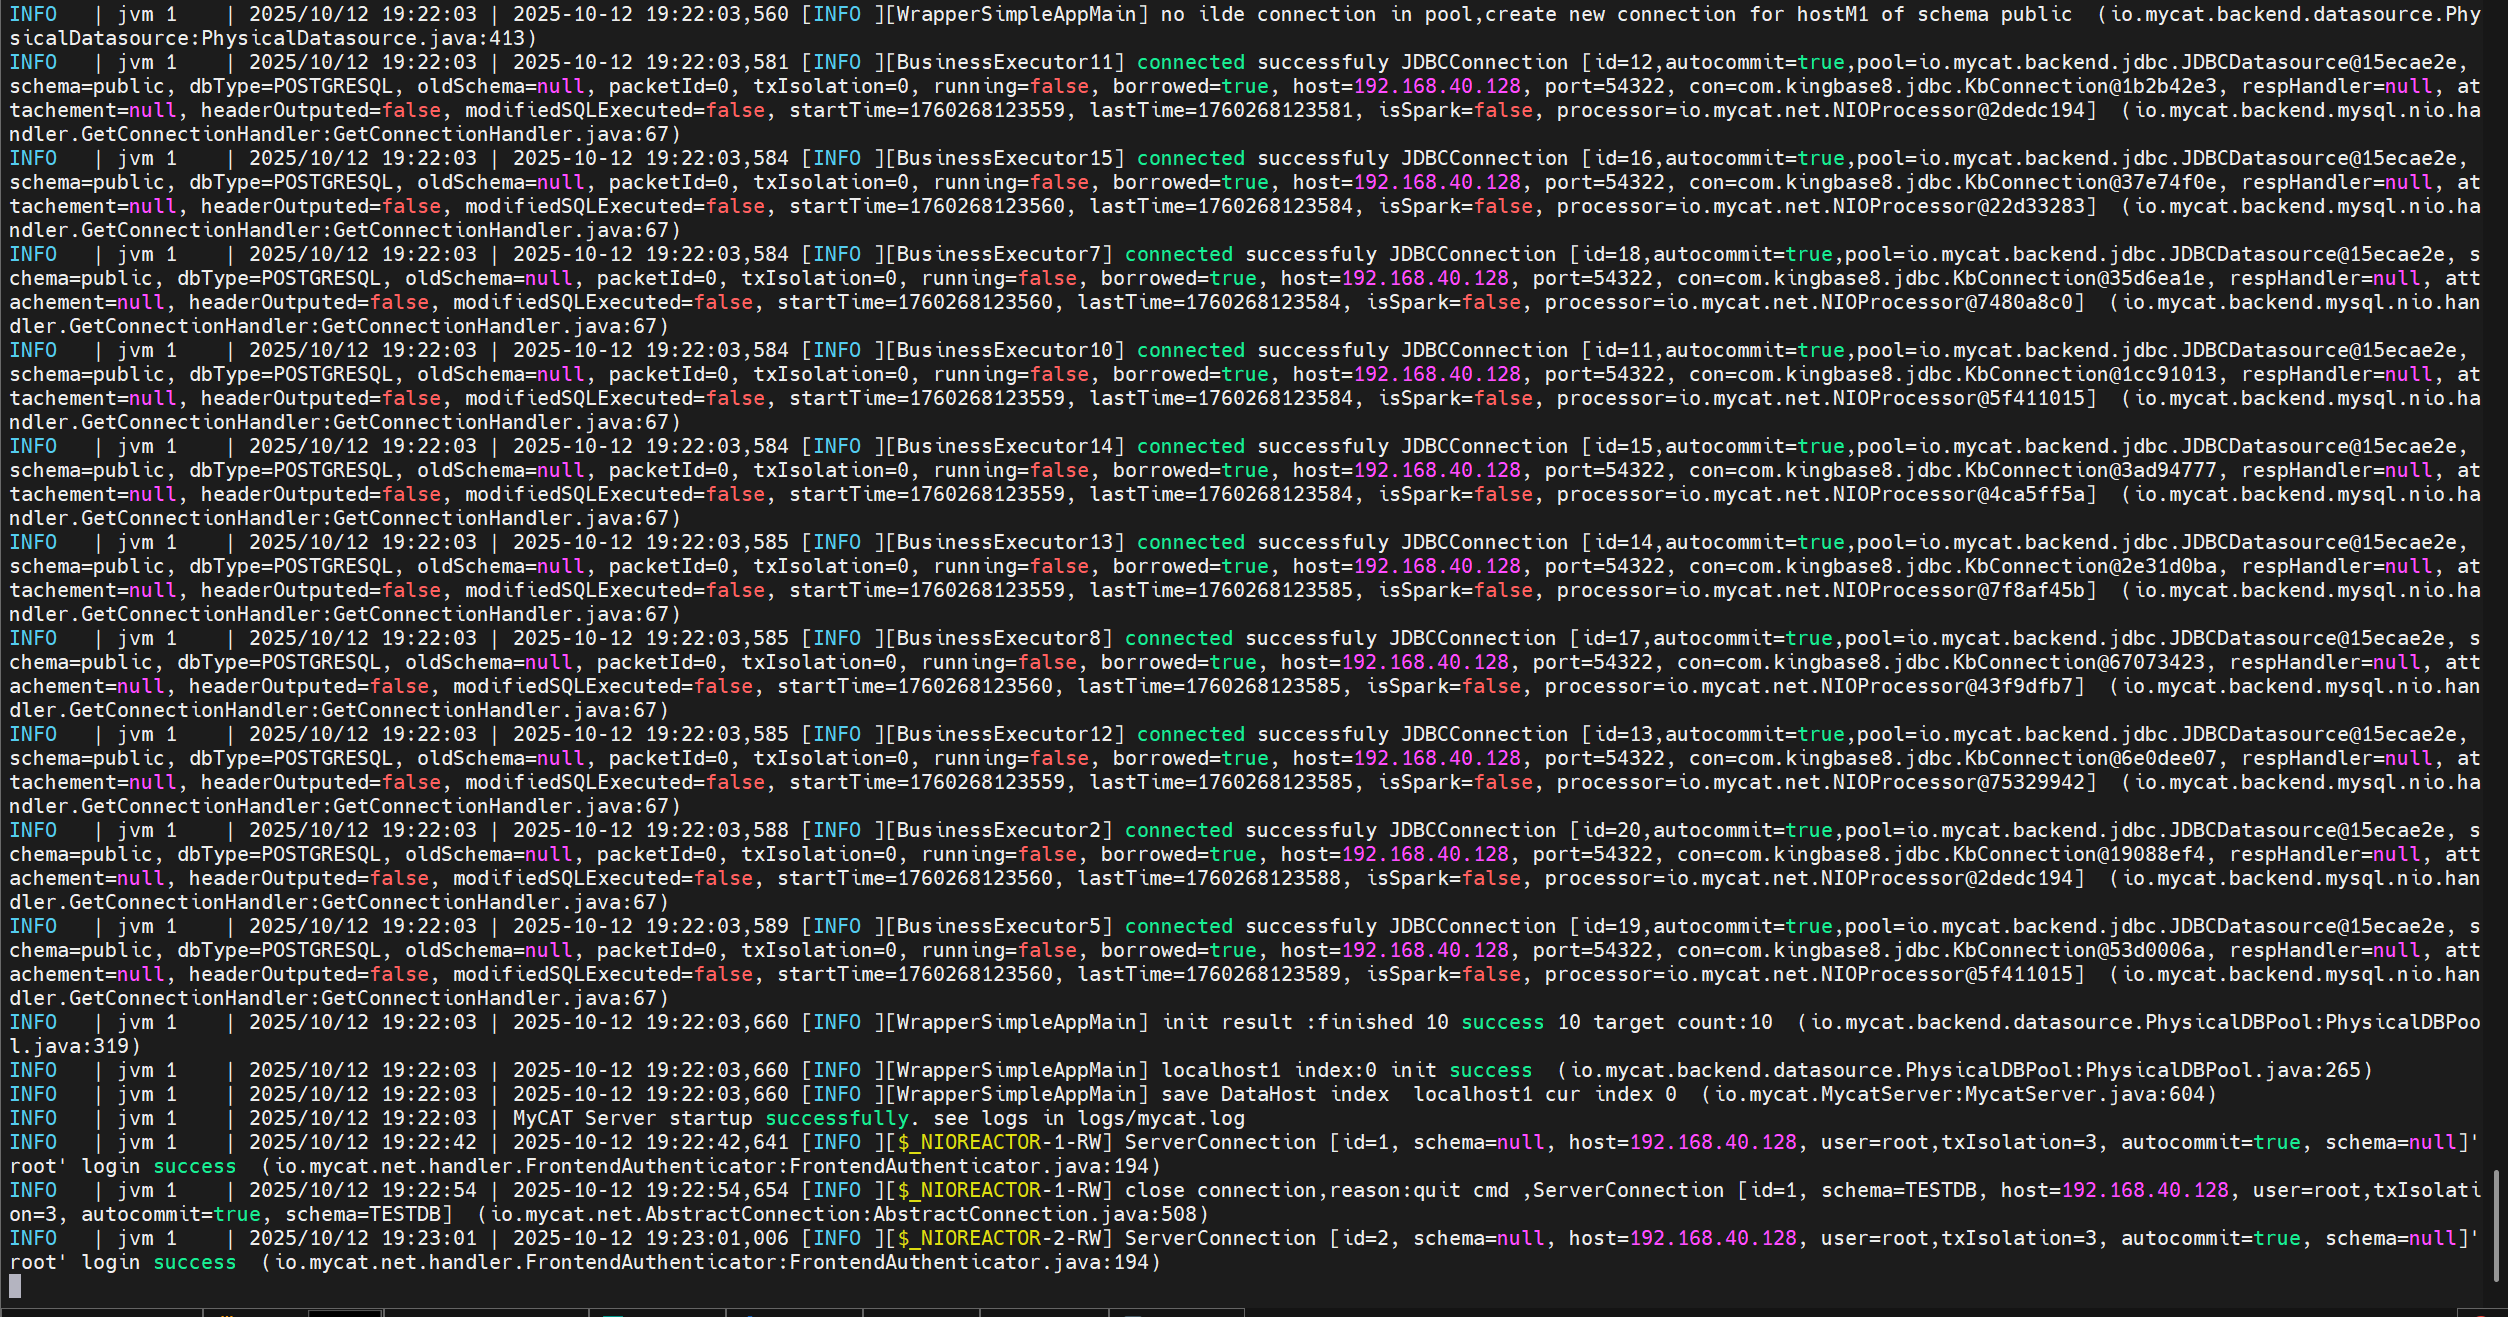Click the 'close connection,reason:quit cmd' text

[1316, 1190]
